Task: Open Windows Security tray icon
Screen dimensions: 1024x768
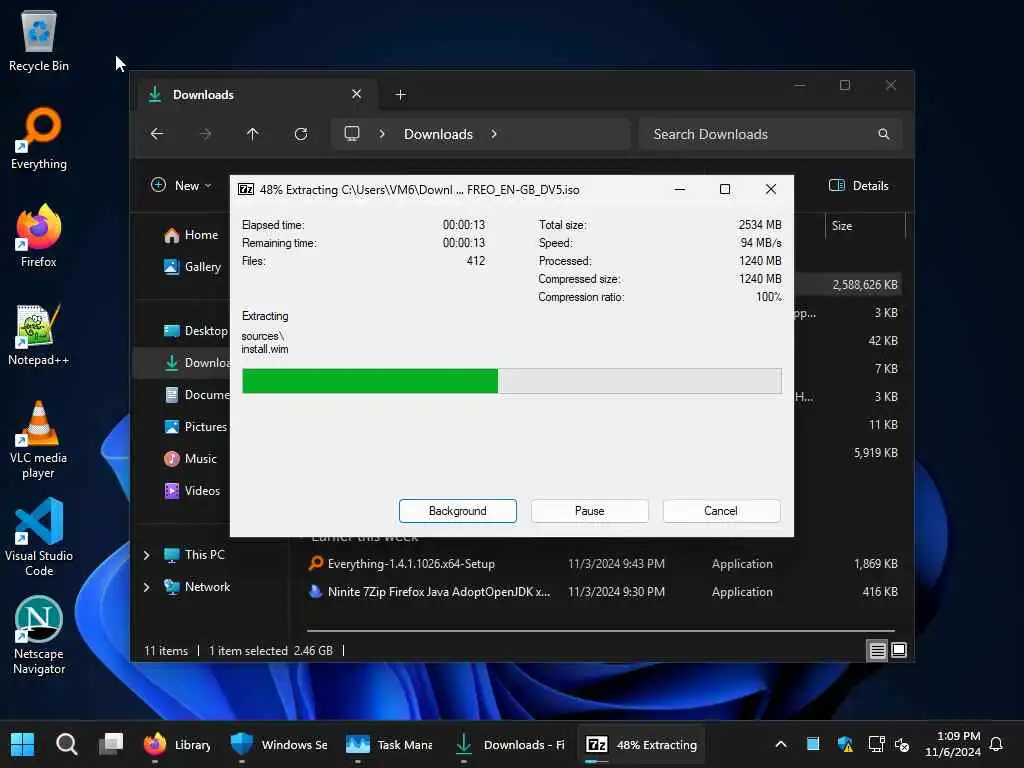Action: click(x=844, y=744)
